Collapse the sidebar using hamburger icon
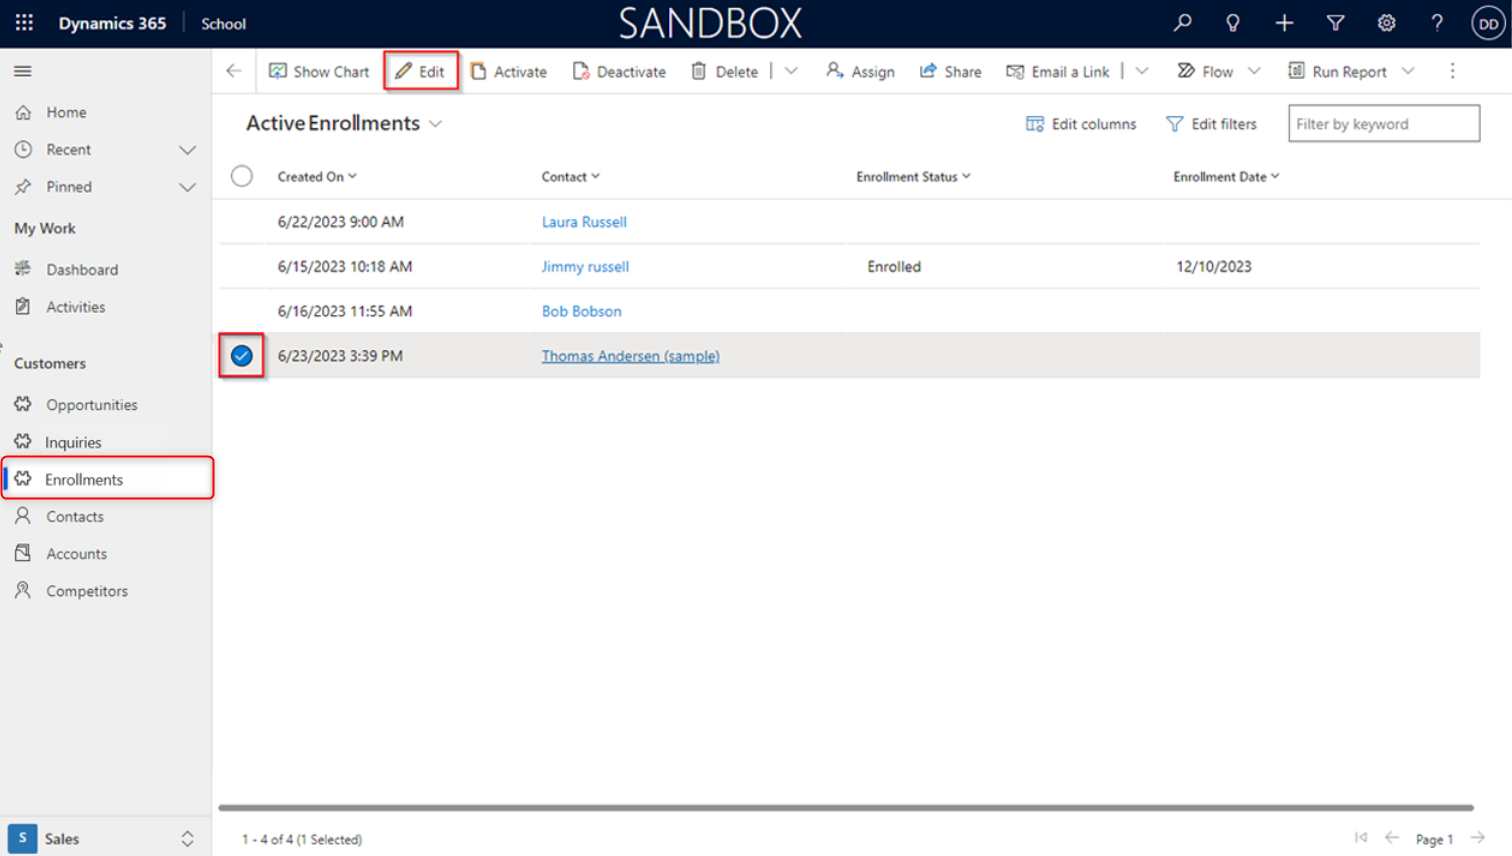This screenshot has height=856, width=1512. (x=23, y=71)
